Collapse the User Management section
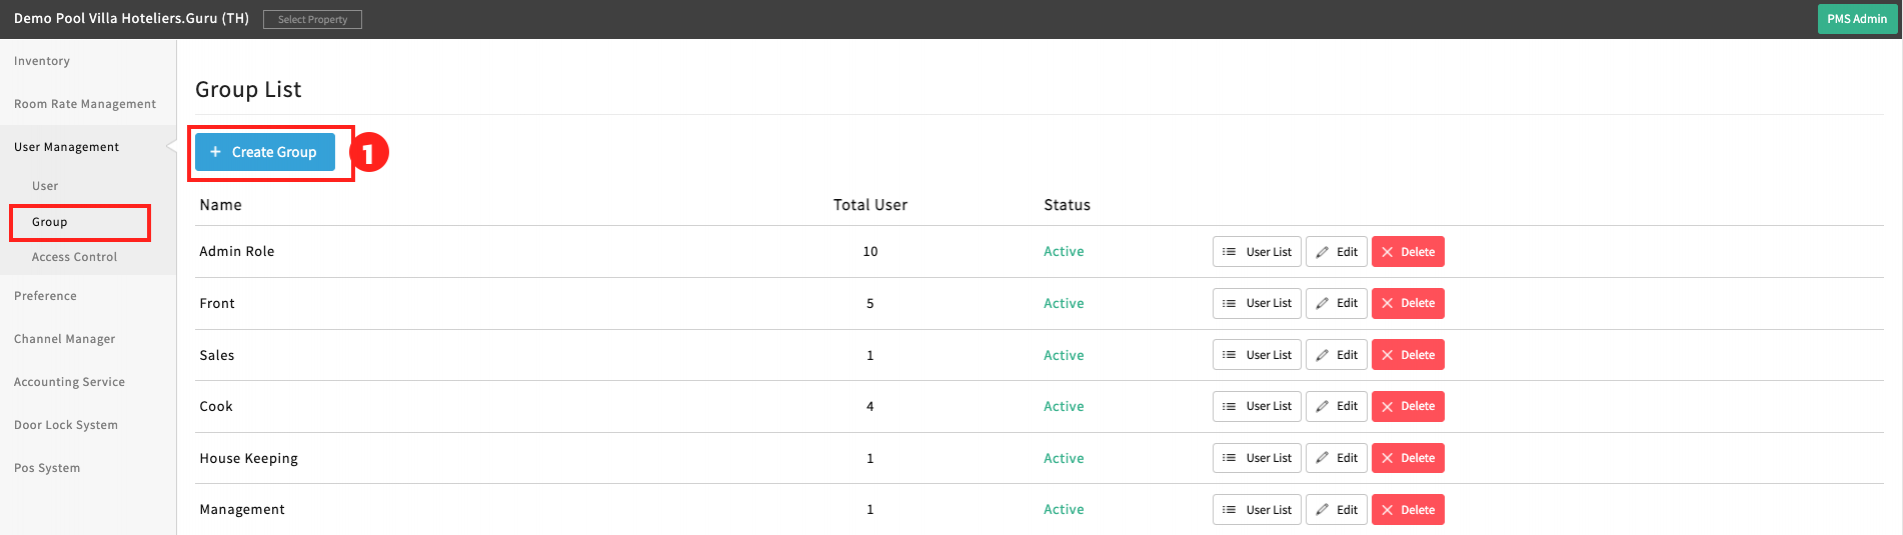This screenshot has width=1903, height=535. [66, 147]
